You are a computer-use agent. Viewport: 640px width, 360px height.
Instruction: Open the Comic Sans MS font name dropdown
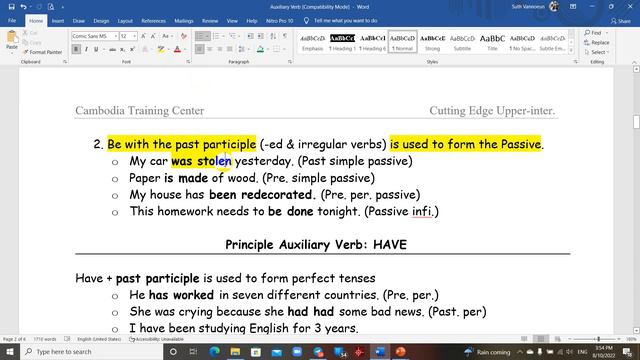116,36
